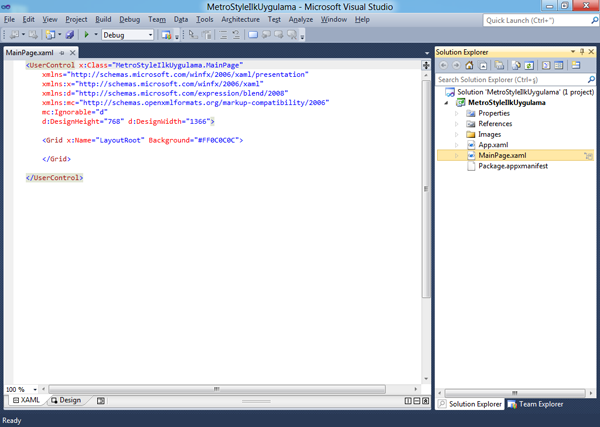Click Solution Explorer horizontal scrollbar

515,393
